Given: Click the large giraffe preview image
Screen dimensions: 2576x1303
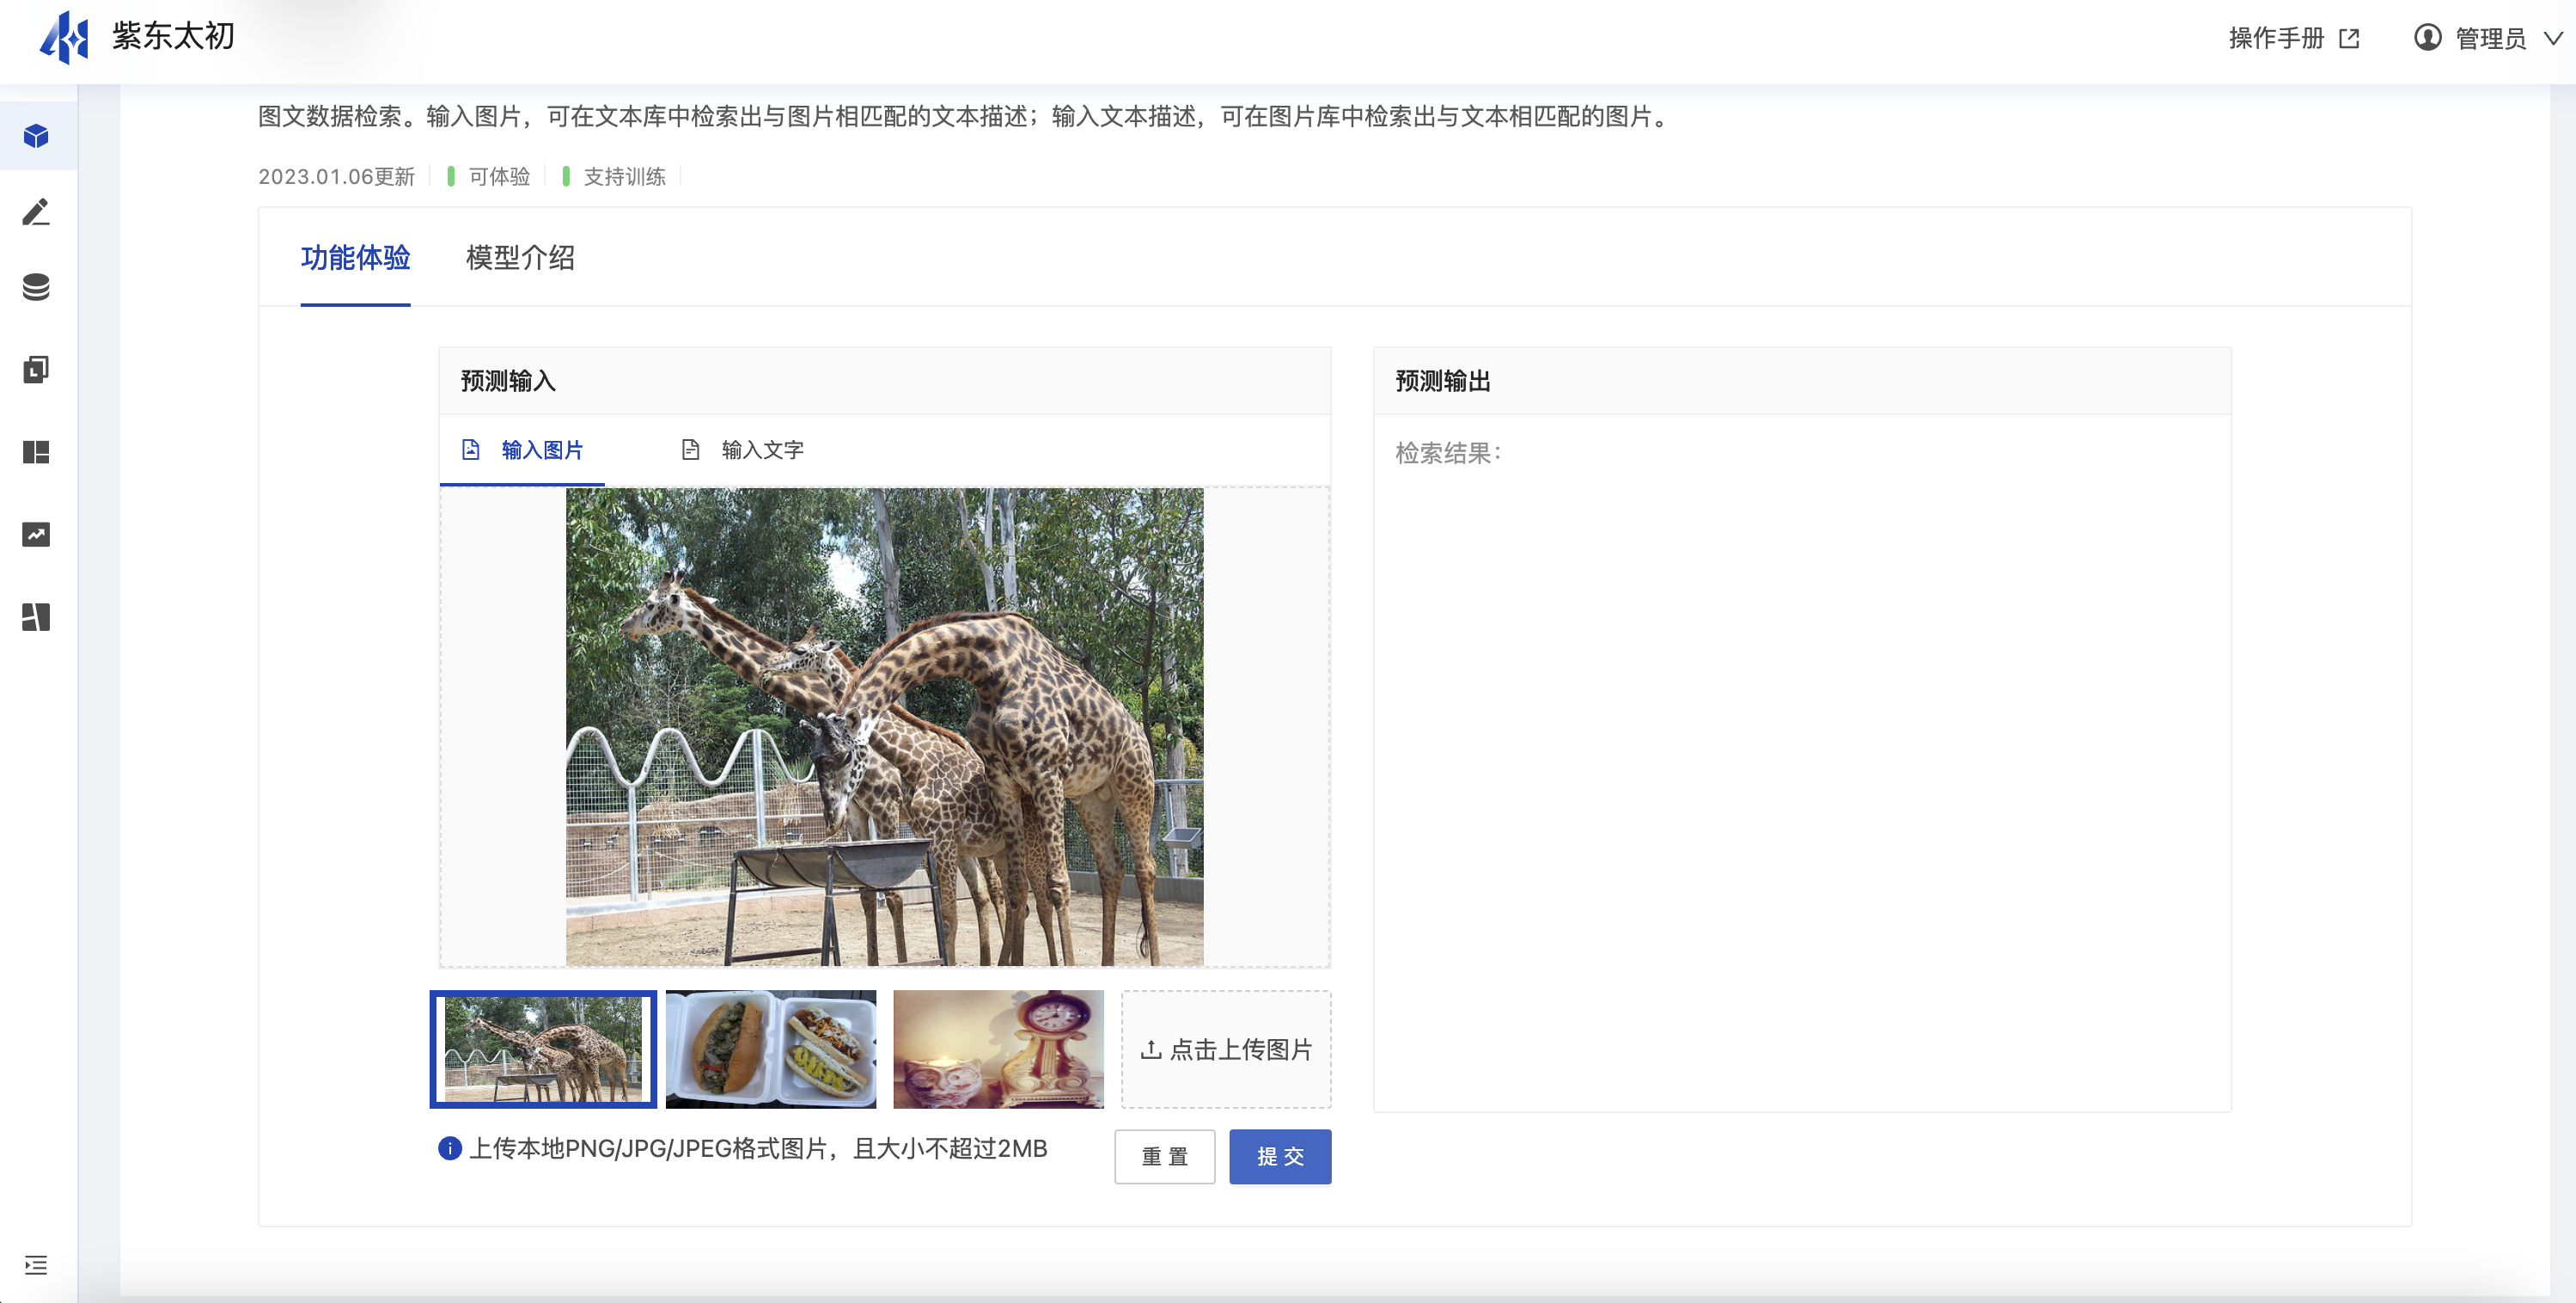Looking at the screenshot, I should tap(884, 727).
